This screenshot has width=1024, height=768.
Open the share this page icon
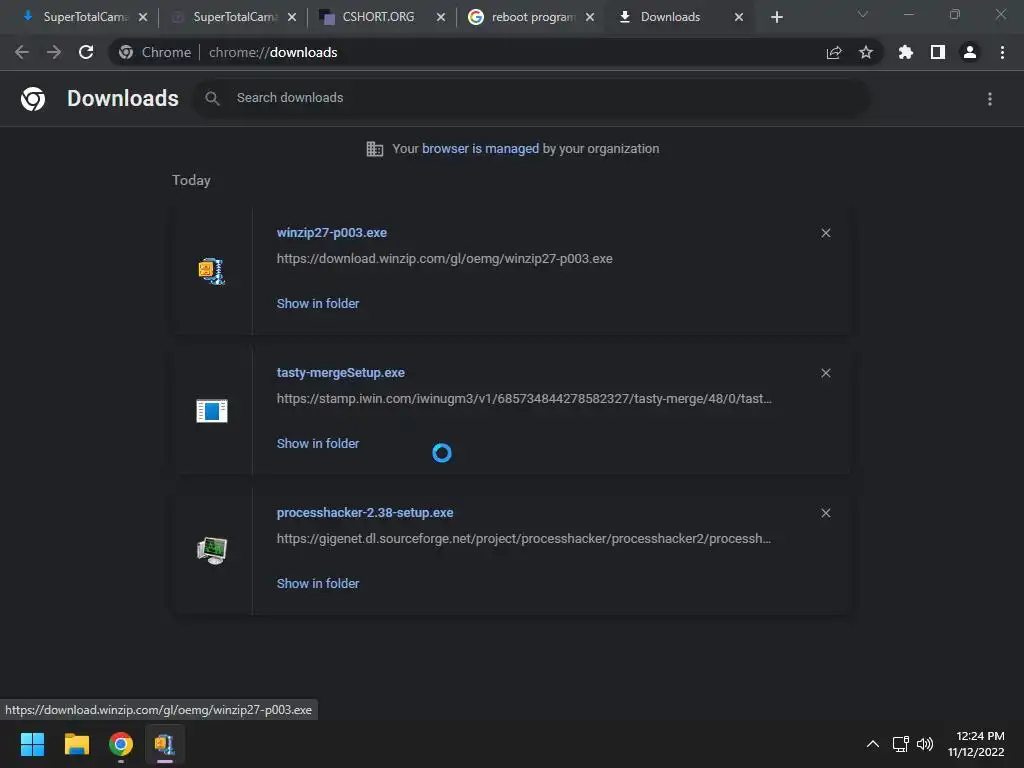click(834, 52)
